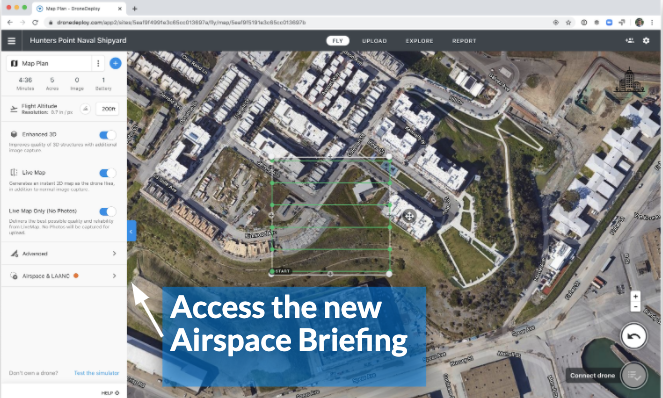Viewport: 663px width, 398px height.
Task: Click the move crosshair handle on the flight plan
Action: pos(408,217)
